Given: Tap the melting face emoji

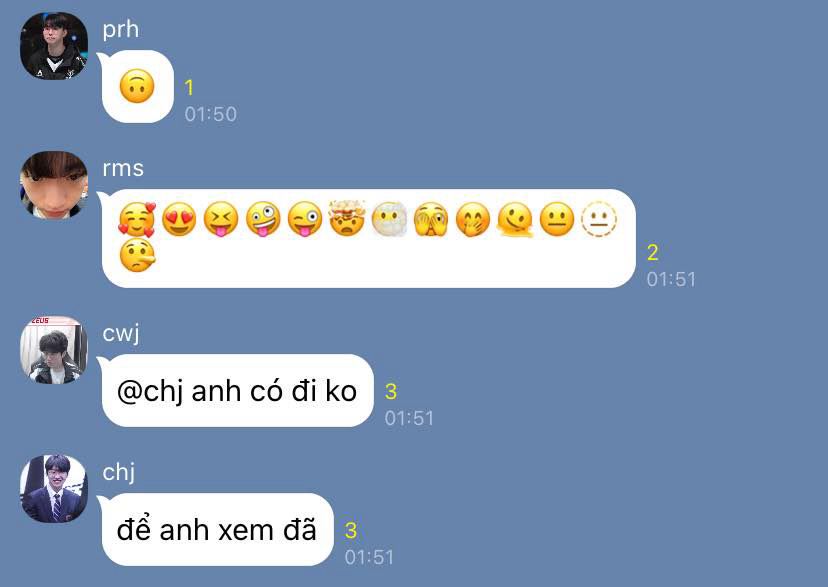Looking at the screenshot, I should coord(515,219).
